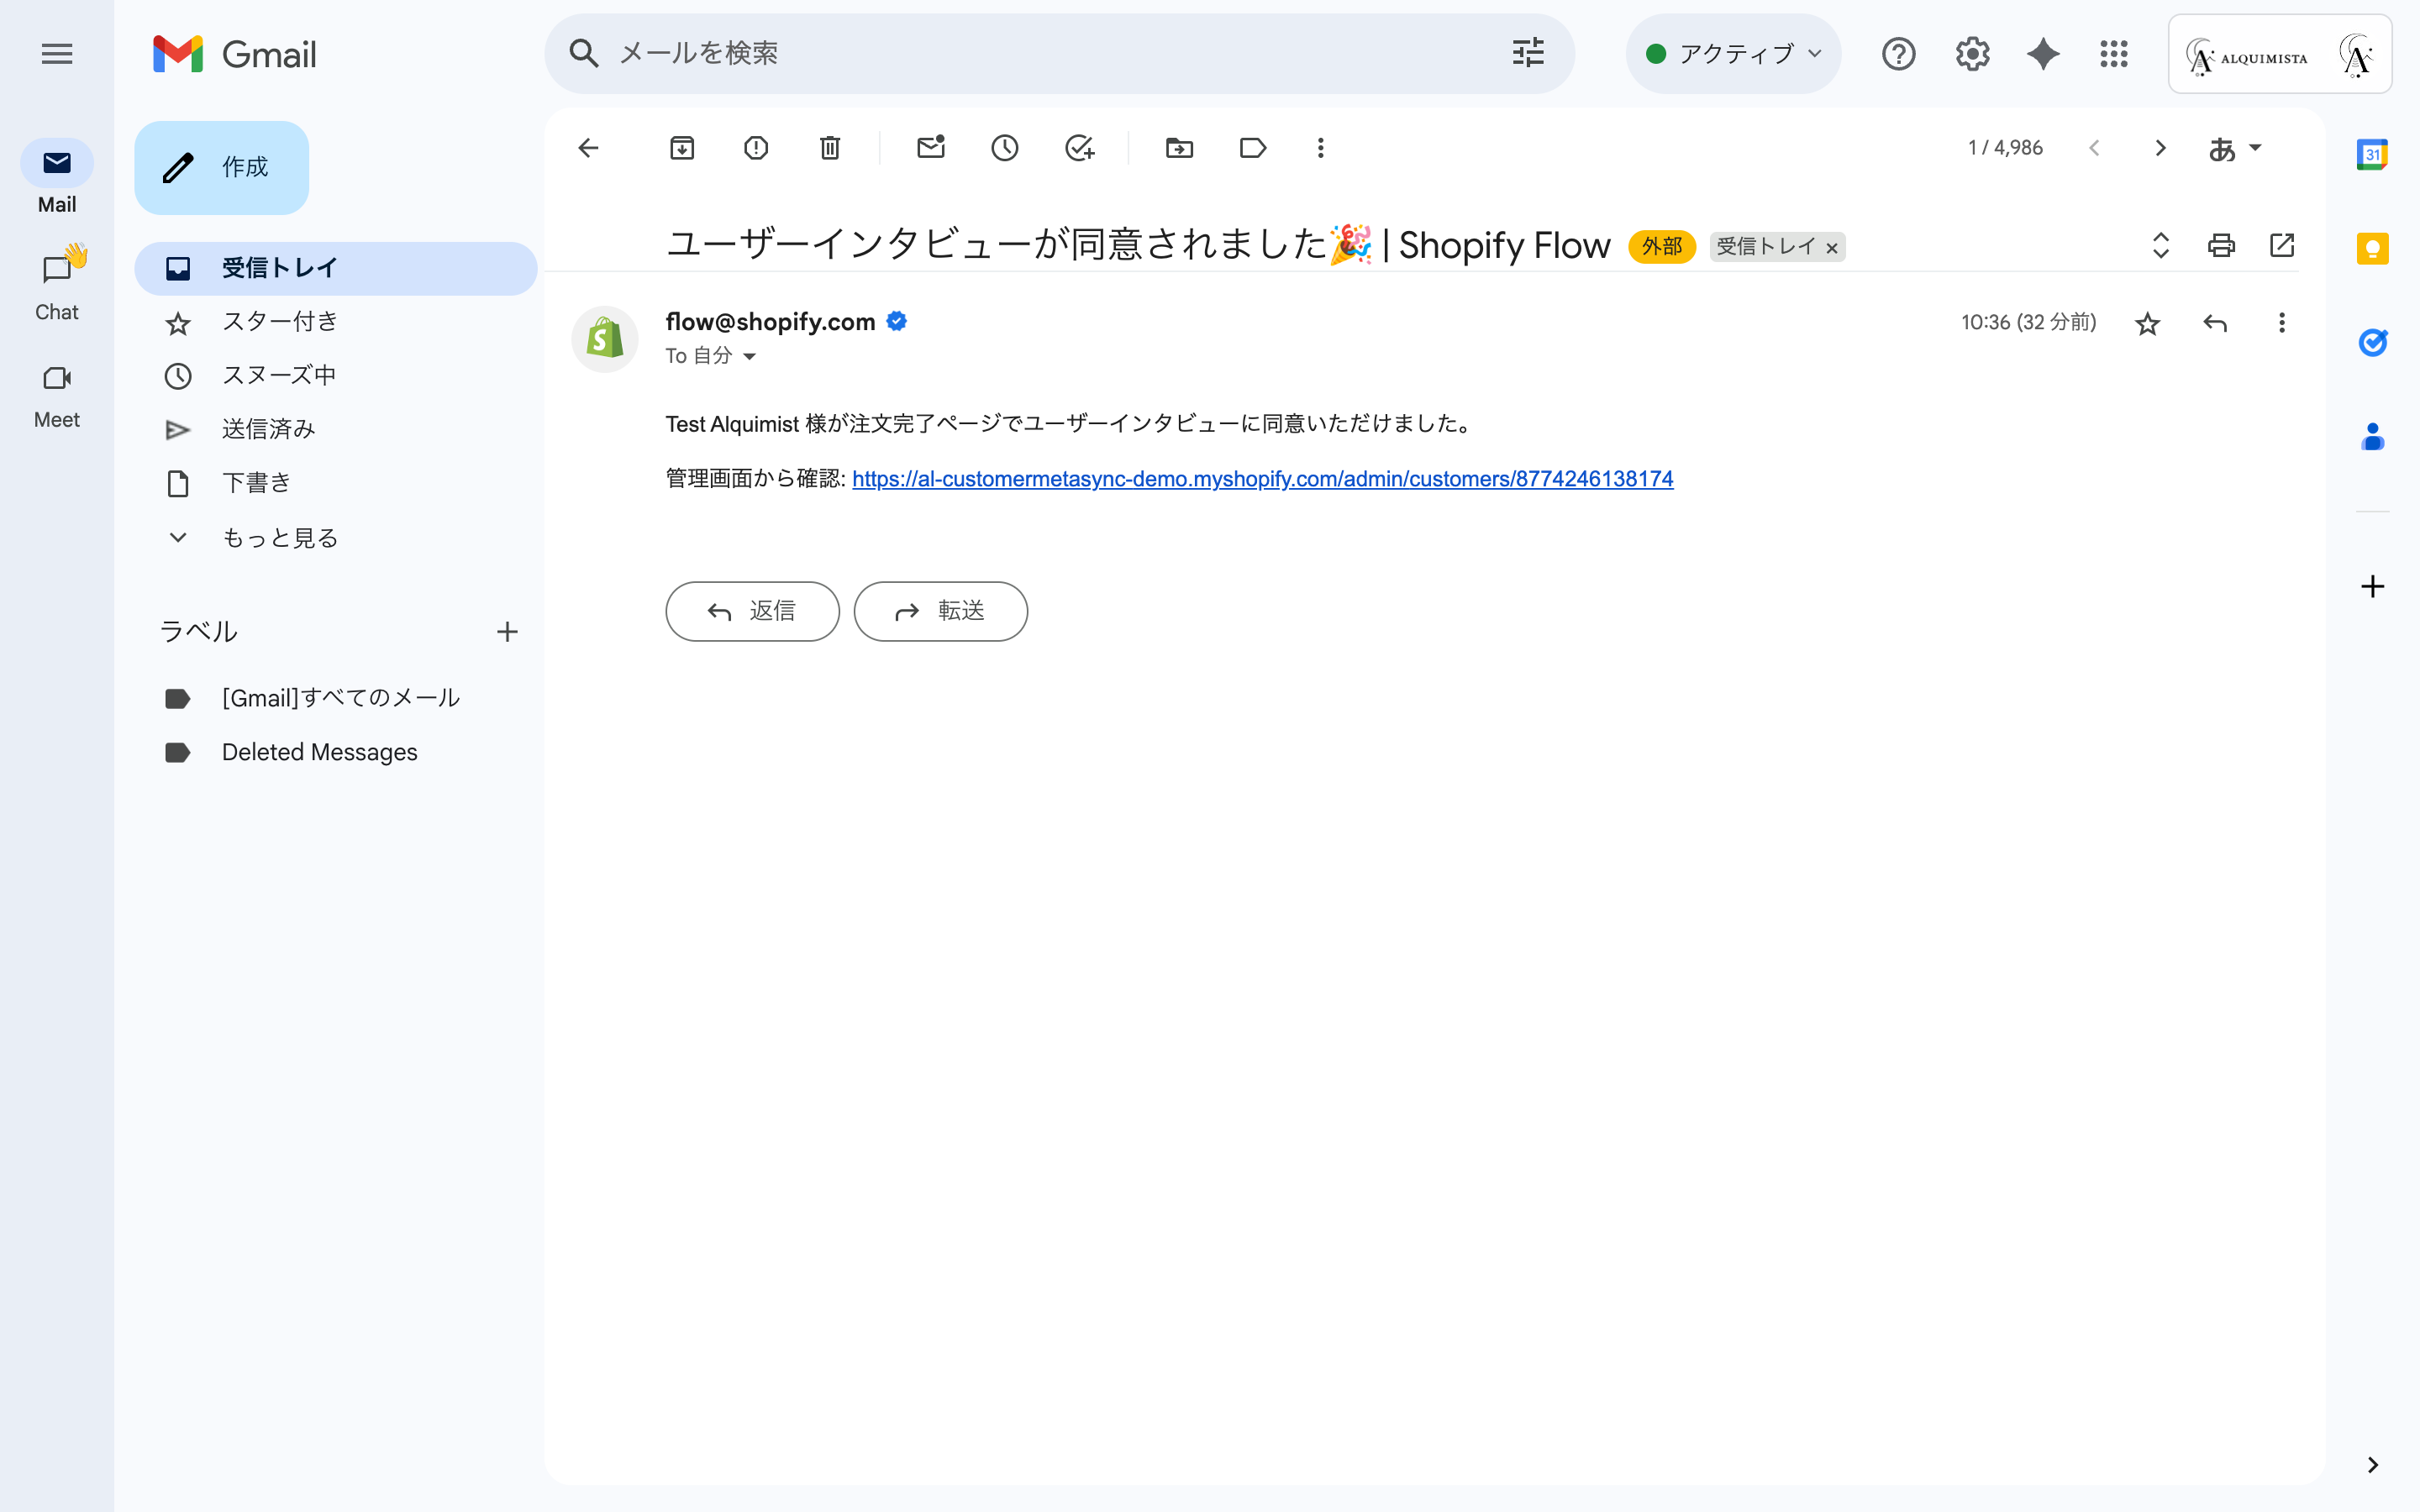Compose a new email with 作成
The image size is (2420, 1512).
[x=222, y=167]
